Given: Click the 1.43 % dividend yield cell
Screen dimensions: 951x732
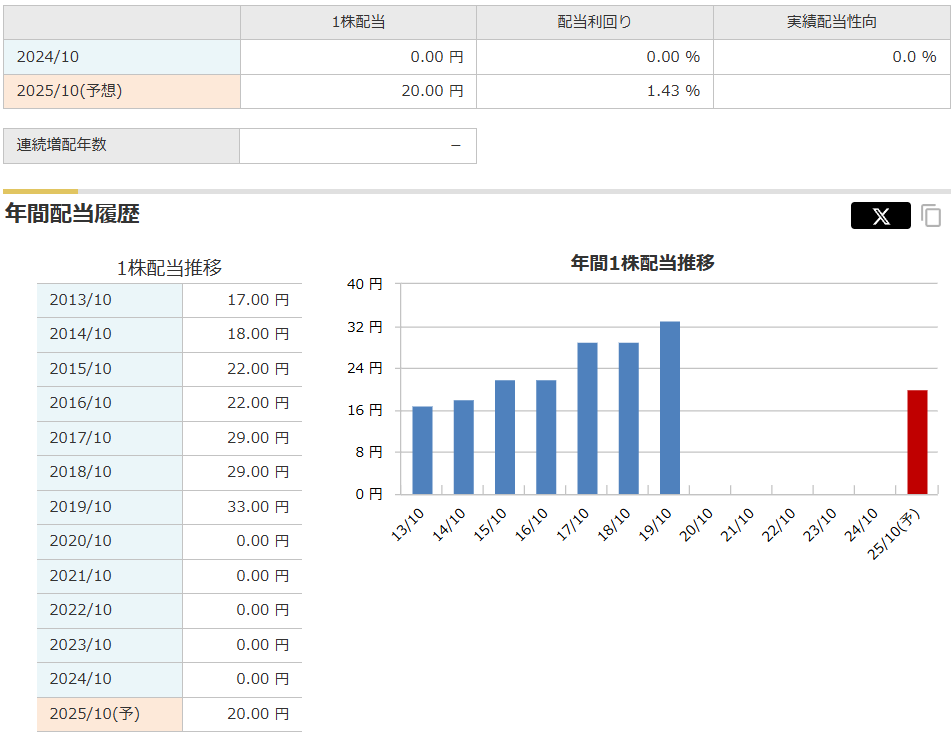Looking at the screenshot, I should click(x=672, y=91).
